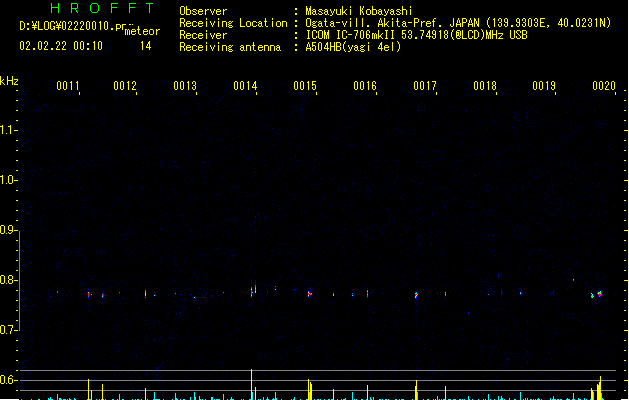Screen dimensions: 629x400
Task: Click the 0.7 kHz frequency axis label
Action: (7, 330)
